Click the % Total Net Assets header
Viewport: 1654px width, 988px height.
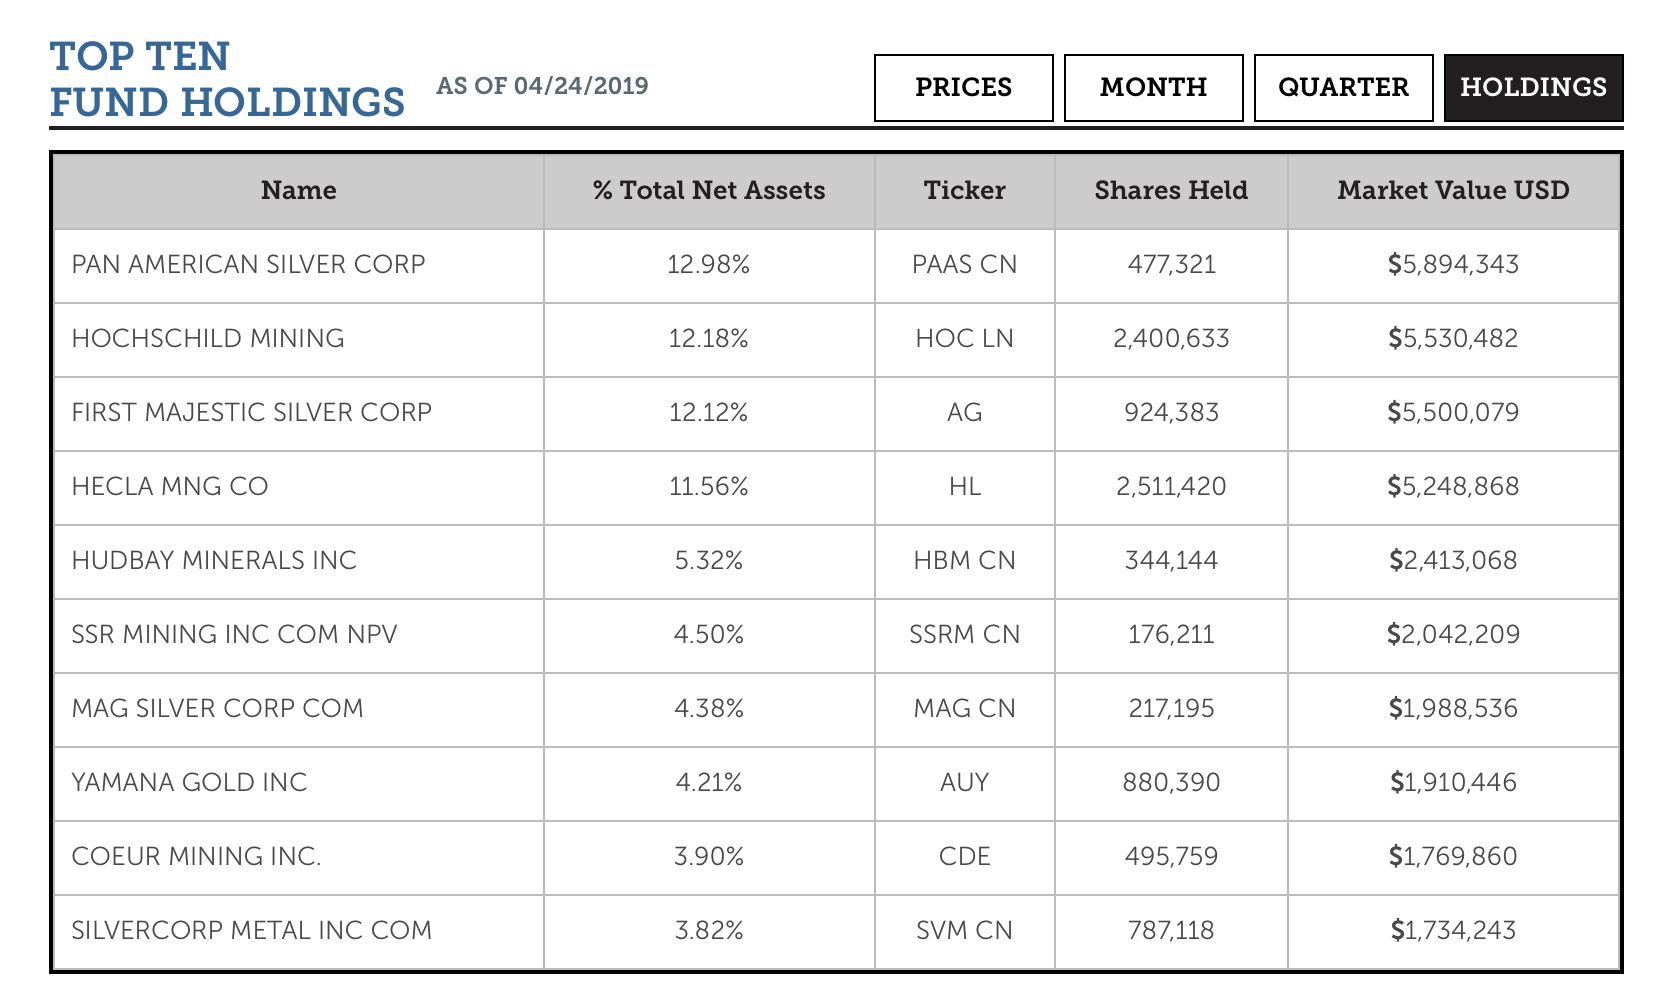709,190
